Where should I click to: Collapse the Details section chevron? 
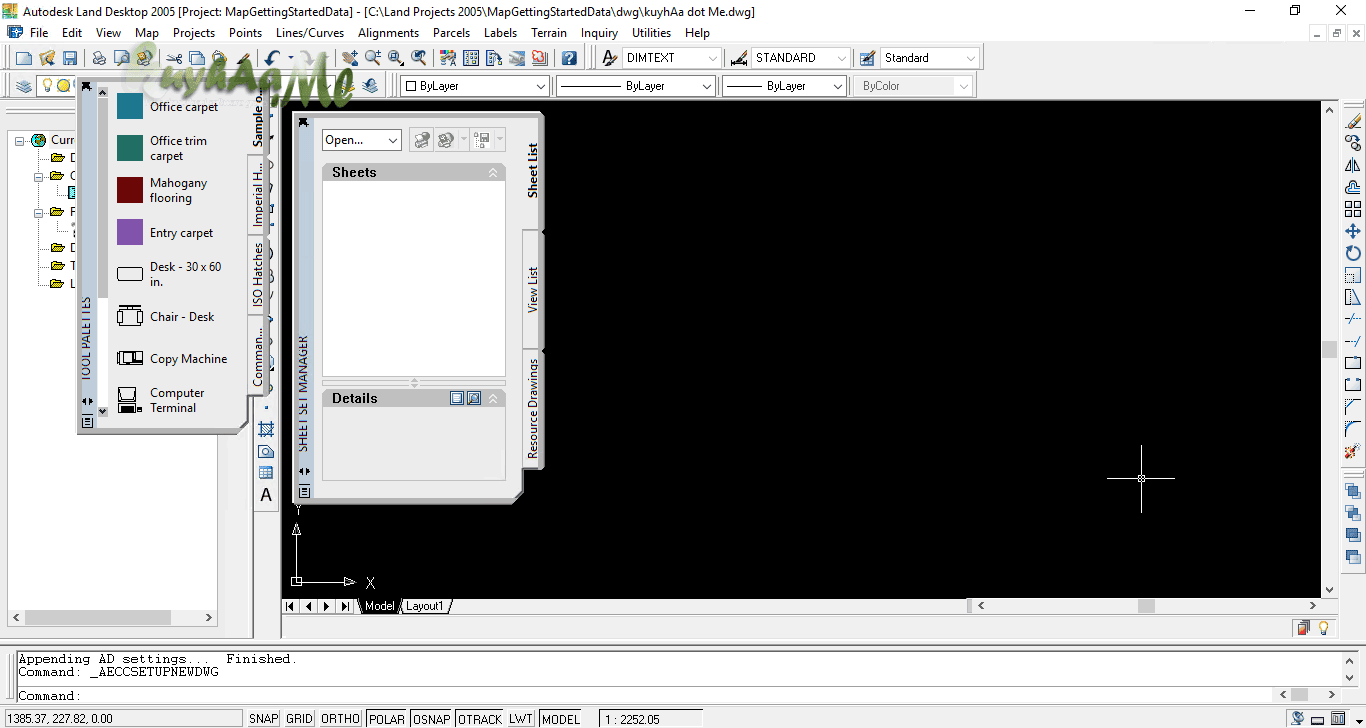493,398
